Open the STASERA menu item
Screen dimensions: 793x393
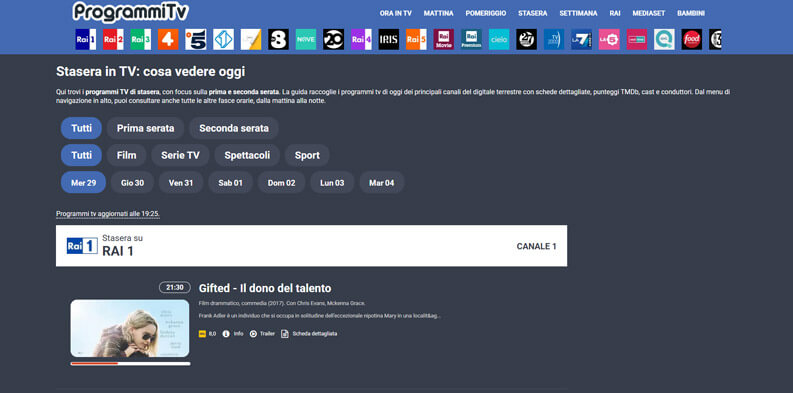(x=533, y=14)
